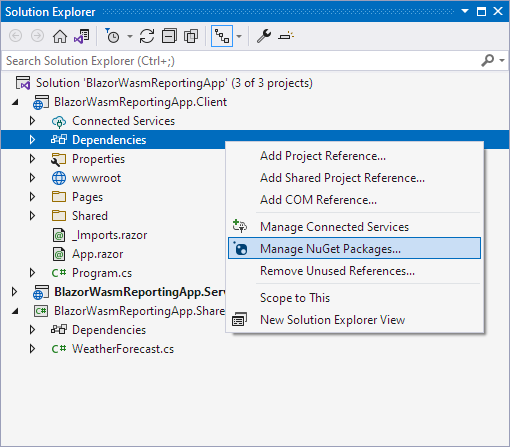Screen dimensions: 510x447
Task: Click the Pages folder icon
Action: pos(59,197)
